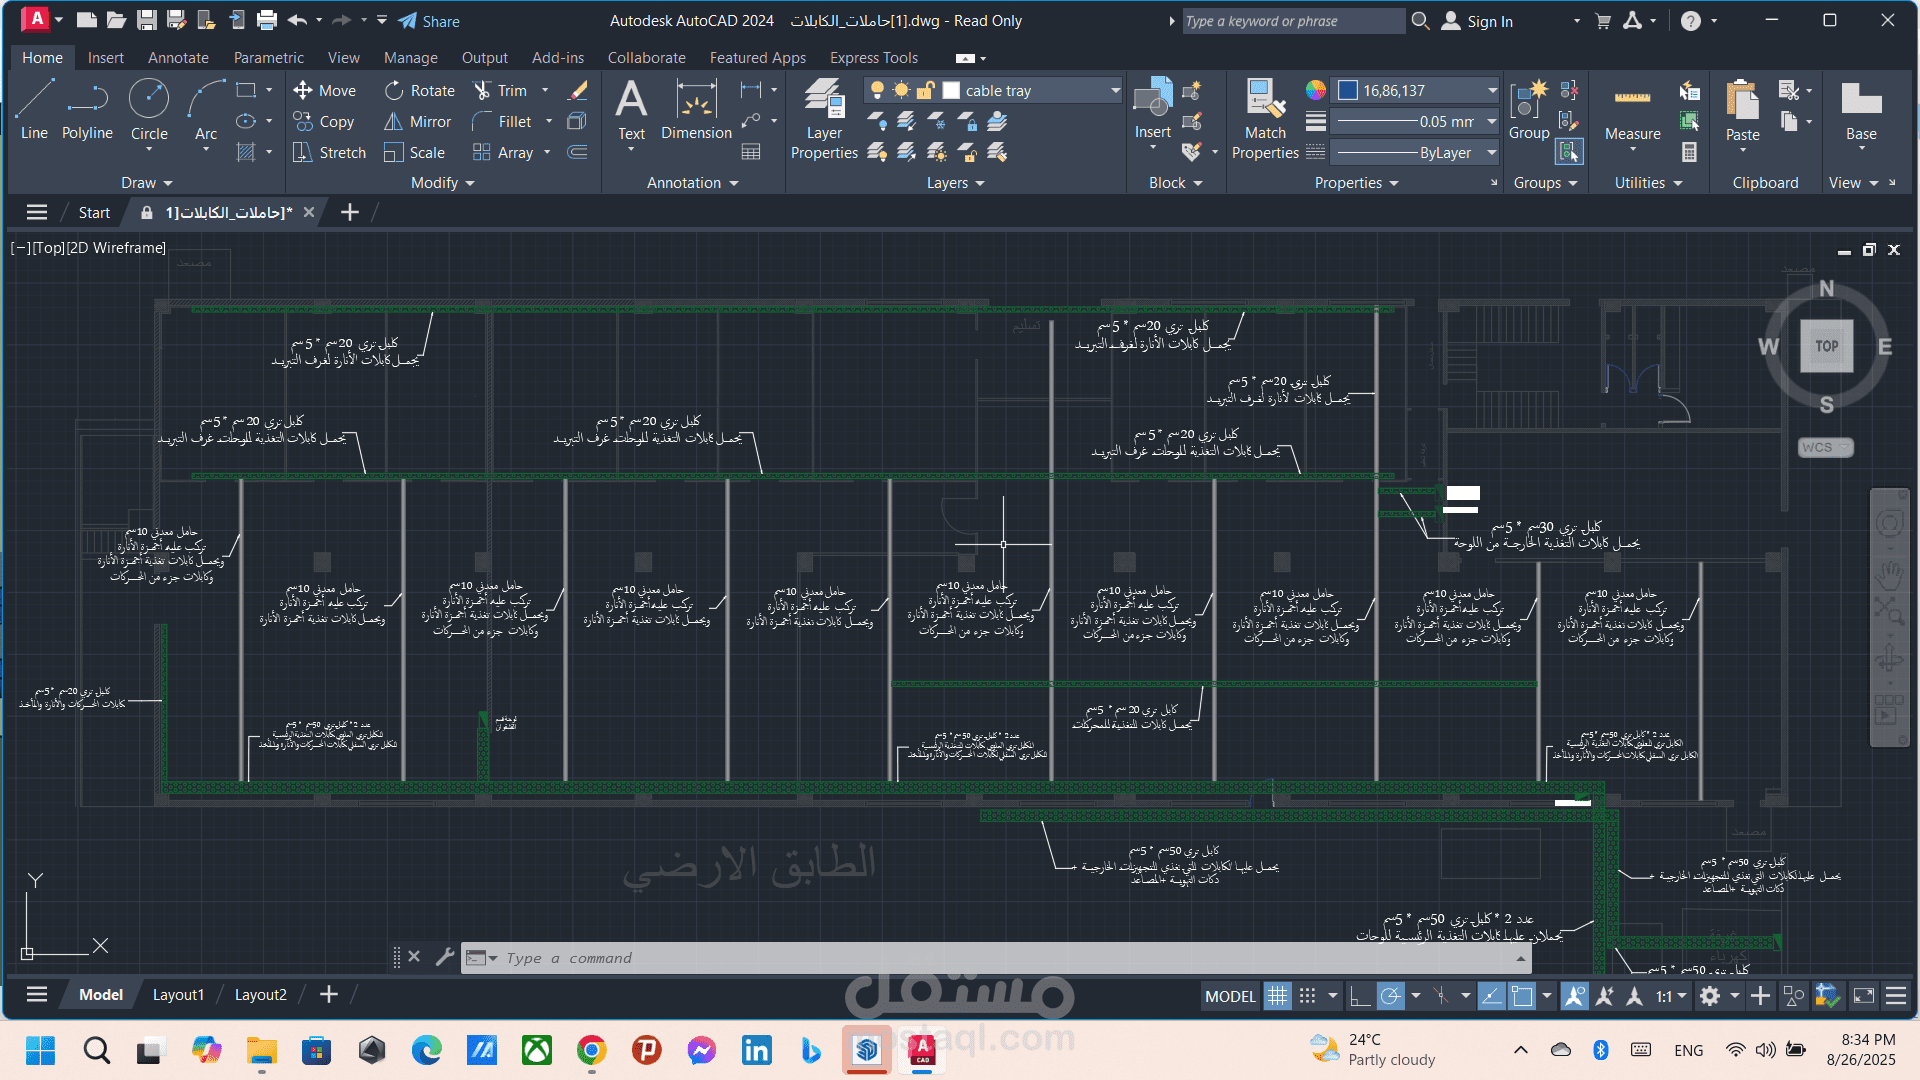
Task: Click MODEL space button in status bar
Action: point(1229,996)
